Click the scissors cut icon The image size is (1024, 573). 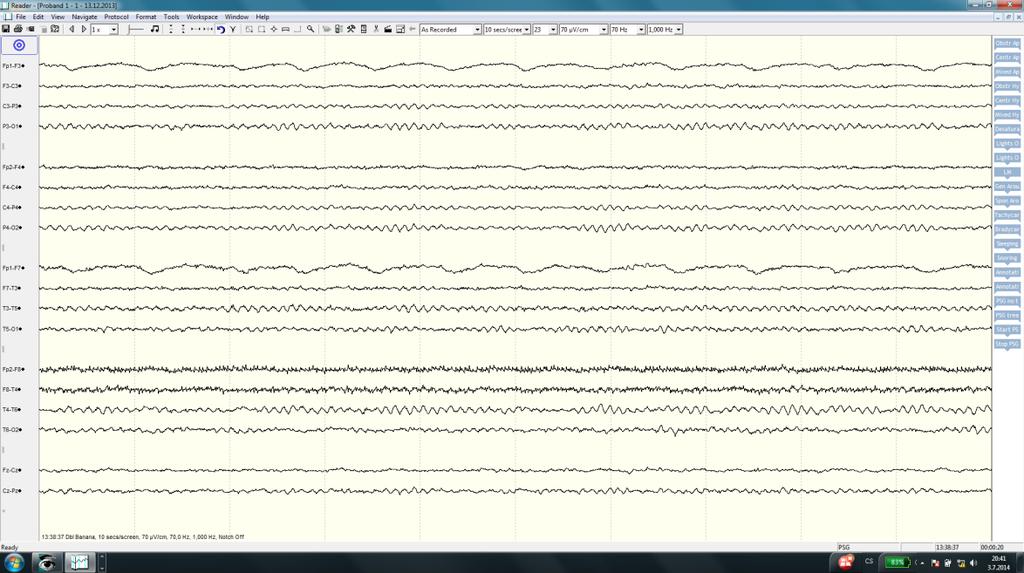(x=376, y=29)
